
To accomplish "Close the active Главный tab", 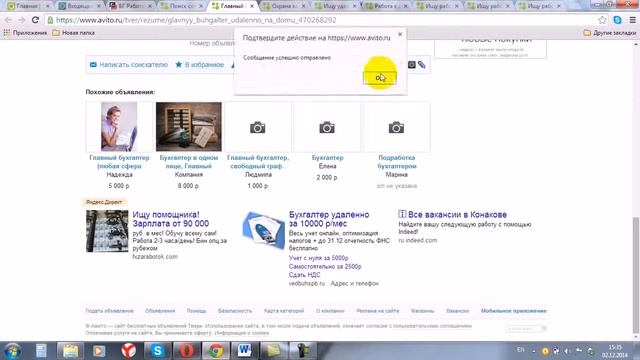I will [x=252, y=6].
